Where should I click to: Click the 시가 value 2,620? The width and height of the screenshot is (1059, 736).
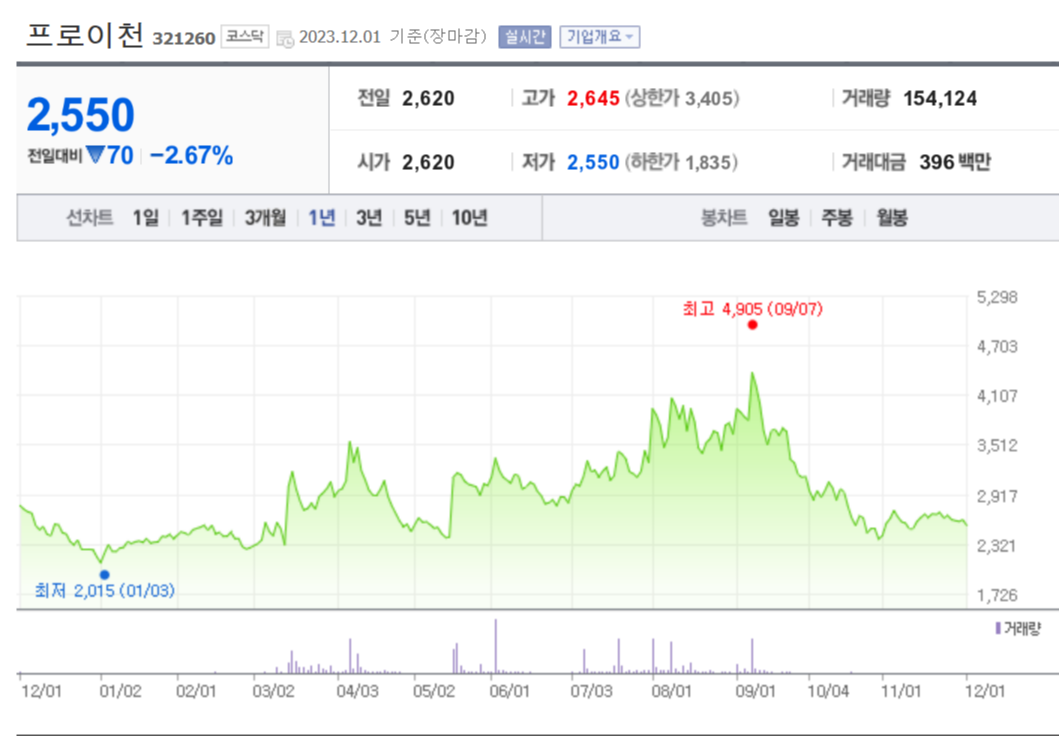[428, 162]
